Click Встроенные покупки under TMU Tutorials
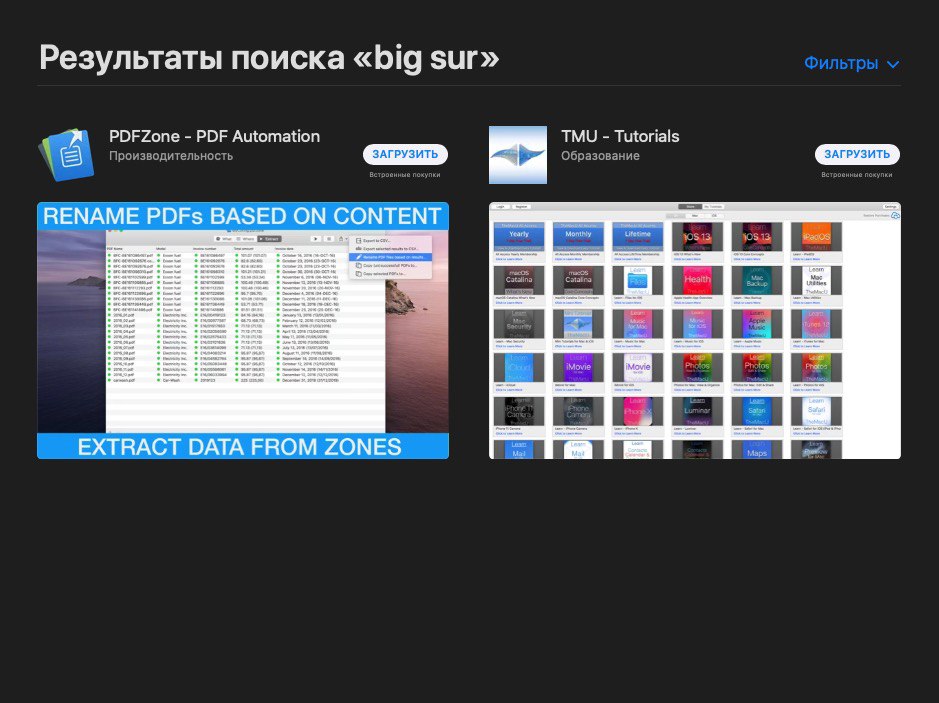This screenshot has width=939, height=703. coord(856,175)
